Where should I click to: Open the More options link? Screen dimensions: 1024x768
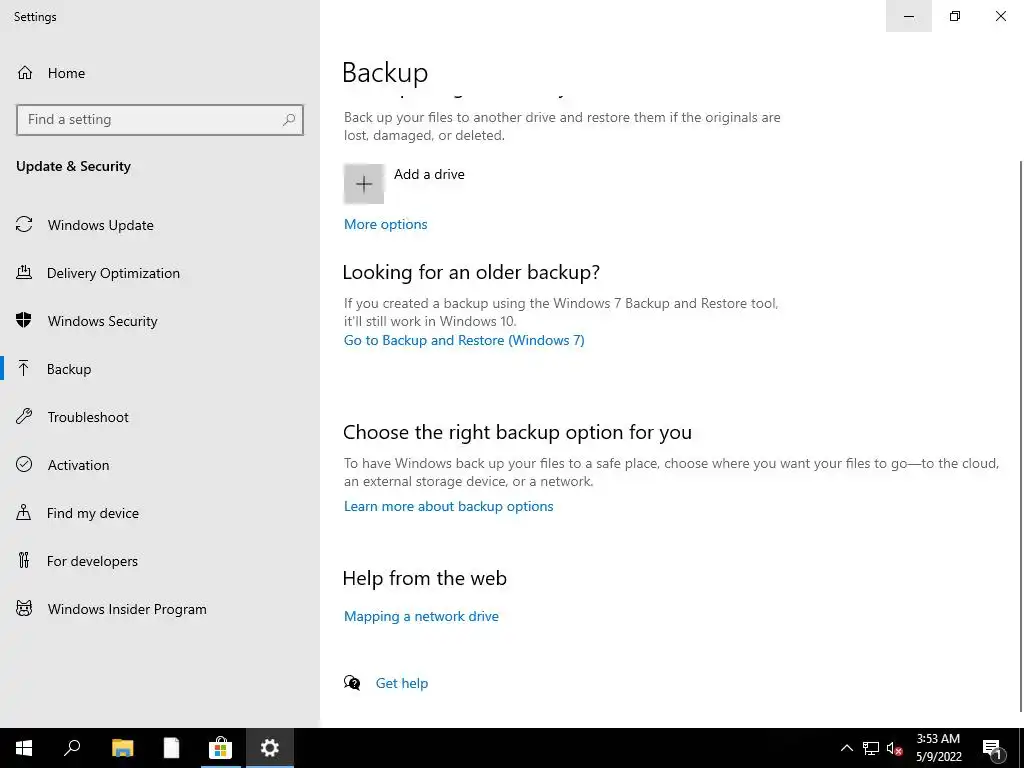coord(385,224)
